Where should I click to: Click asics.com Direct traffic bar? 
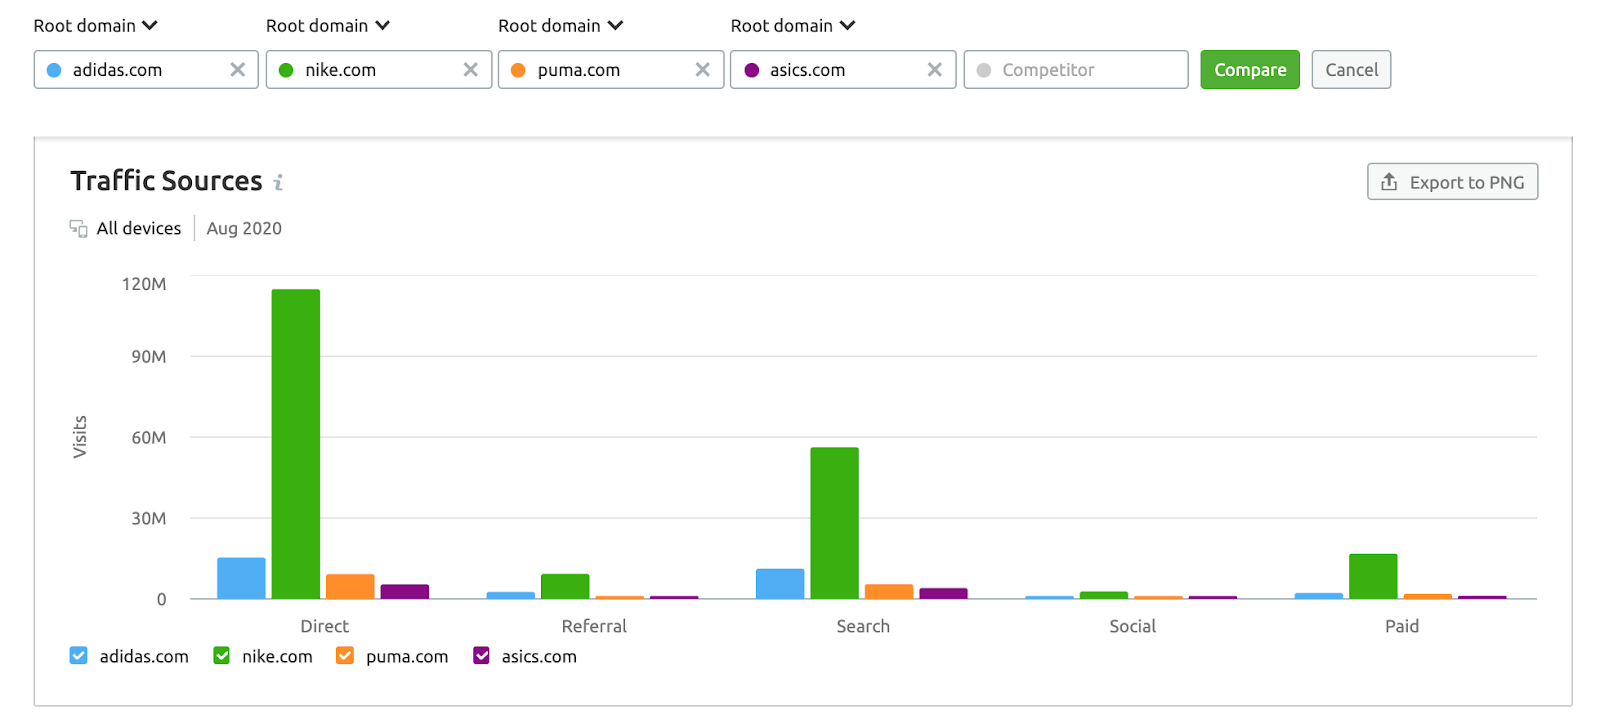pyautogui.click(x=405, y=592)
